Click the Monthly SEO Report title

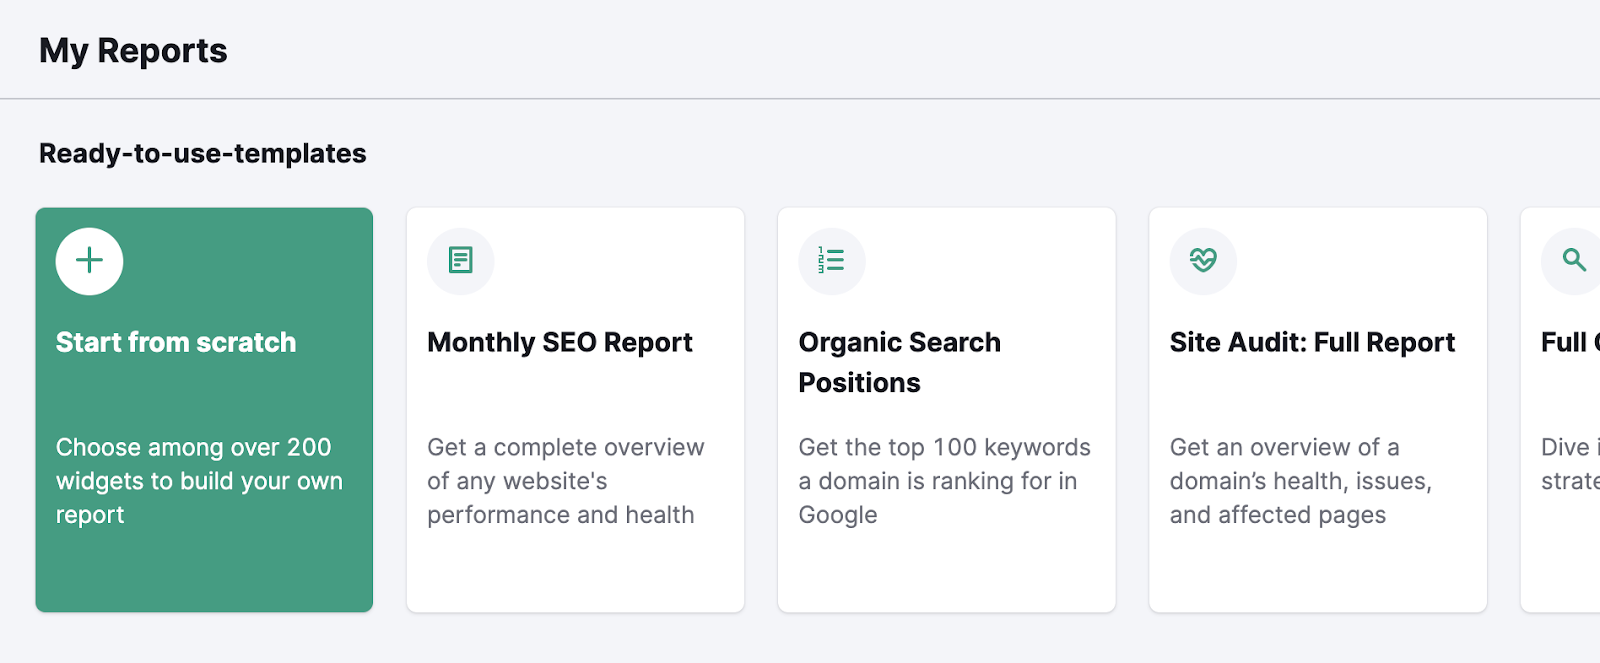pyautogui.click(x=559, y=342)
